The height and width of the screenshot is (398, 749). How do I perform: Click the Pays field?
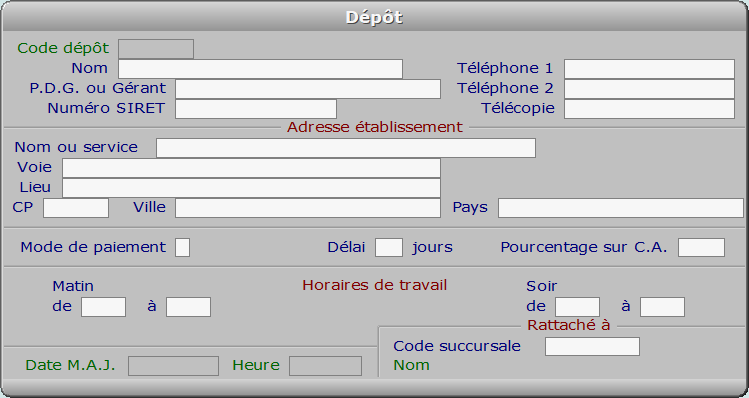click(621, 208)
